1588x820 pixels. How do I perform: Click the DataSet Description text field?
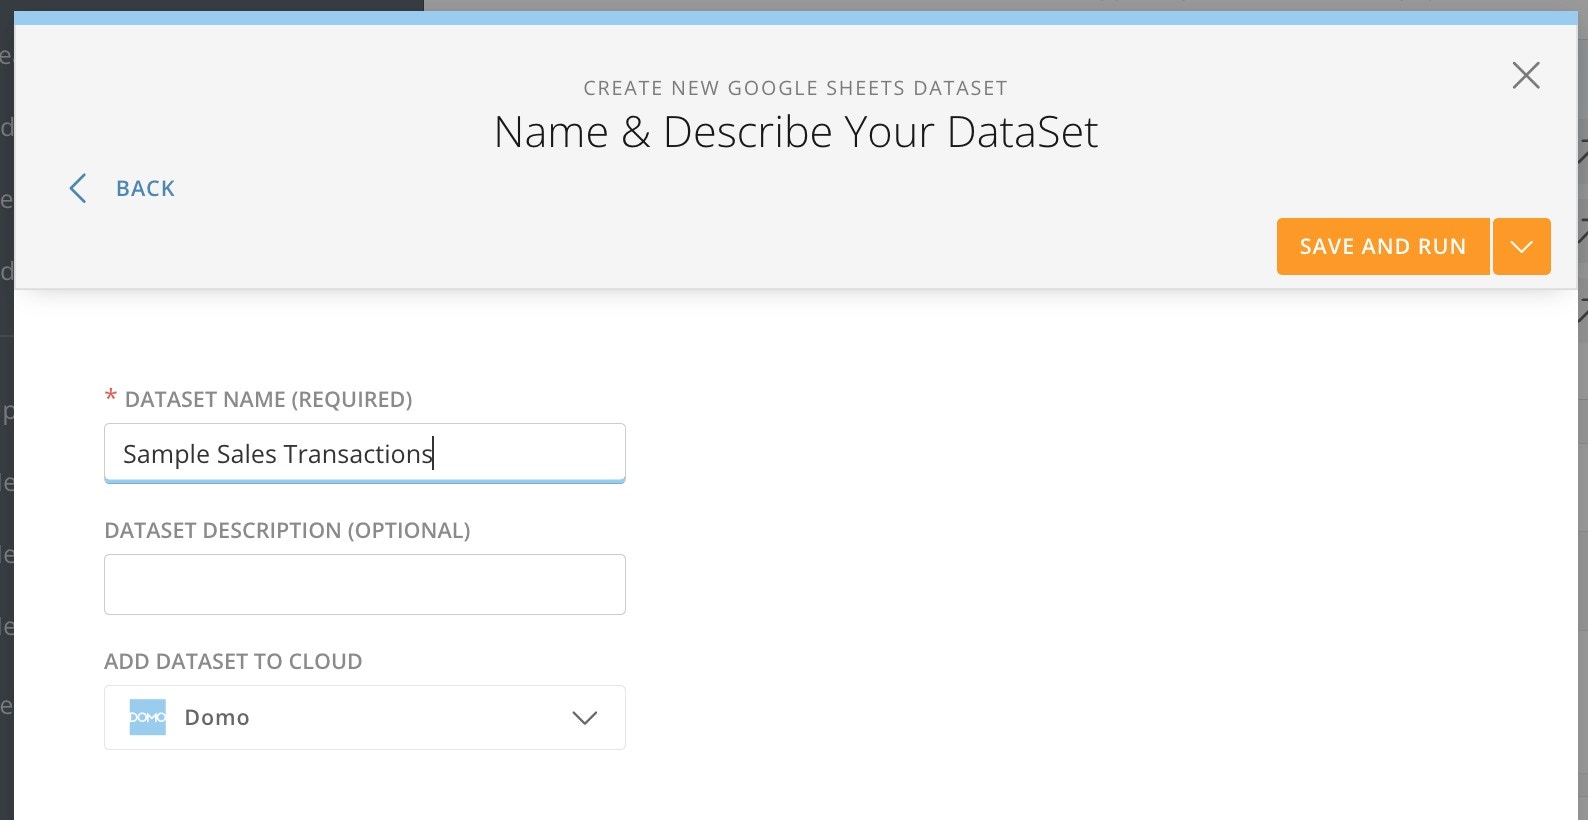pyautogui.click(x=364, y=584)
